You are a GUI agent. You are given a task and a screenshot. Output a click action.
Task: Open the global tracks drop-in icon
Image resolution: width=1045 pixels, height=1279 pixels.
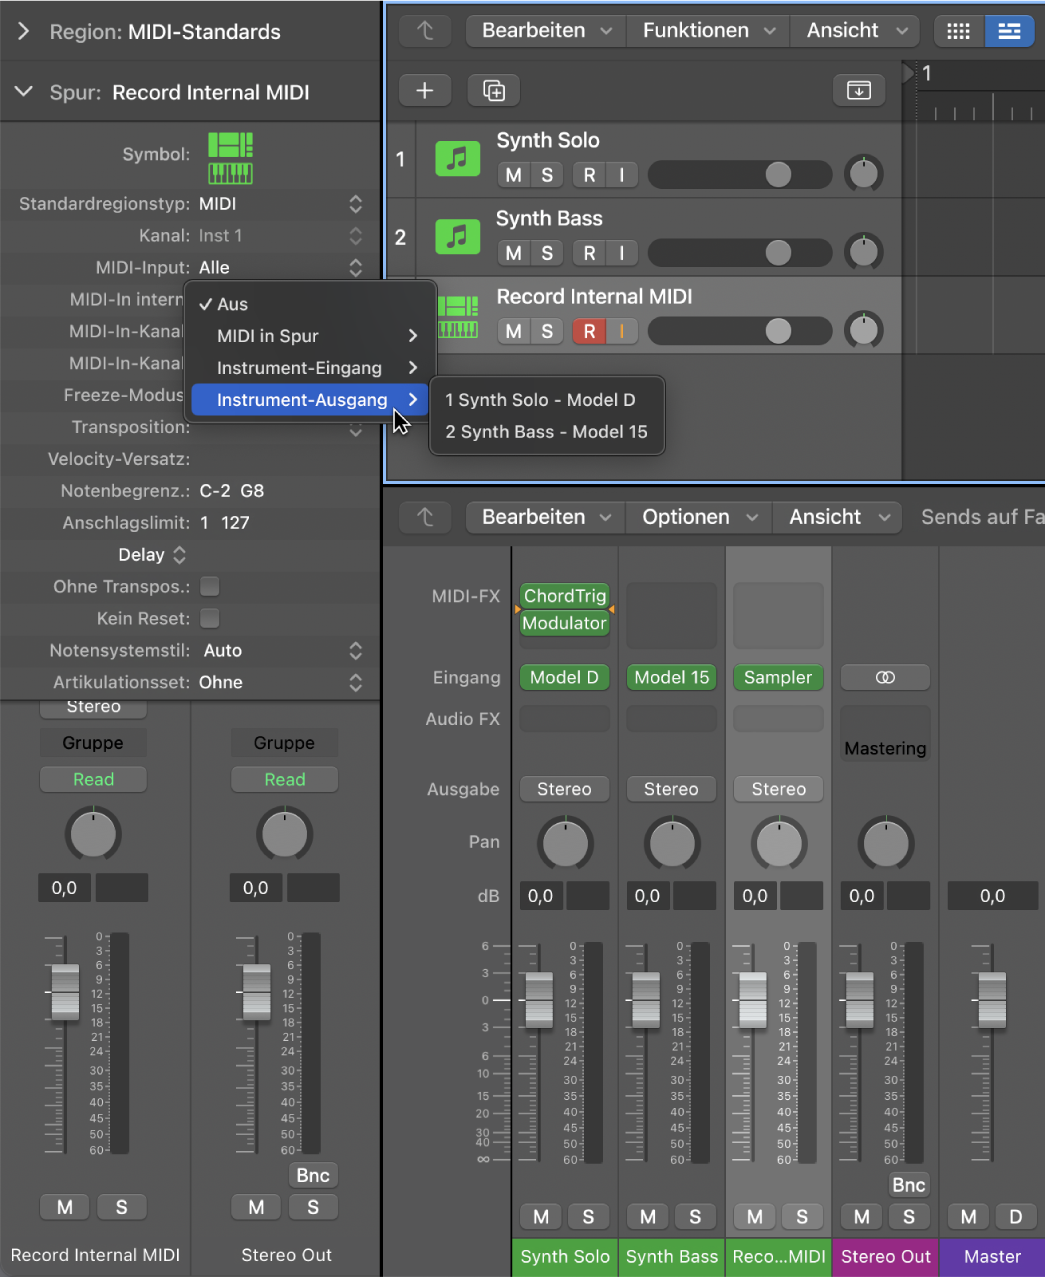859,90
